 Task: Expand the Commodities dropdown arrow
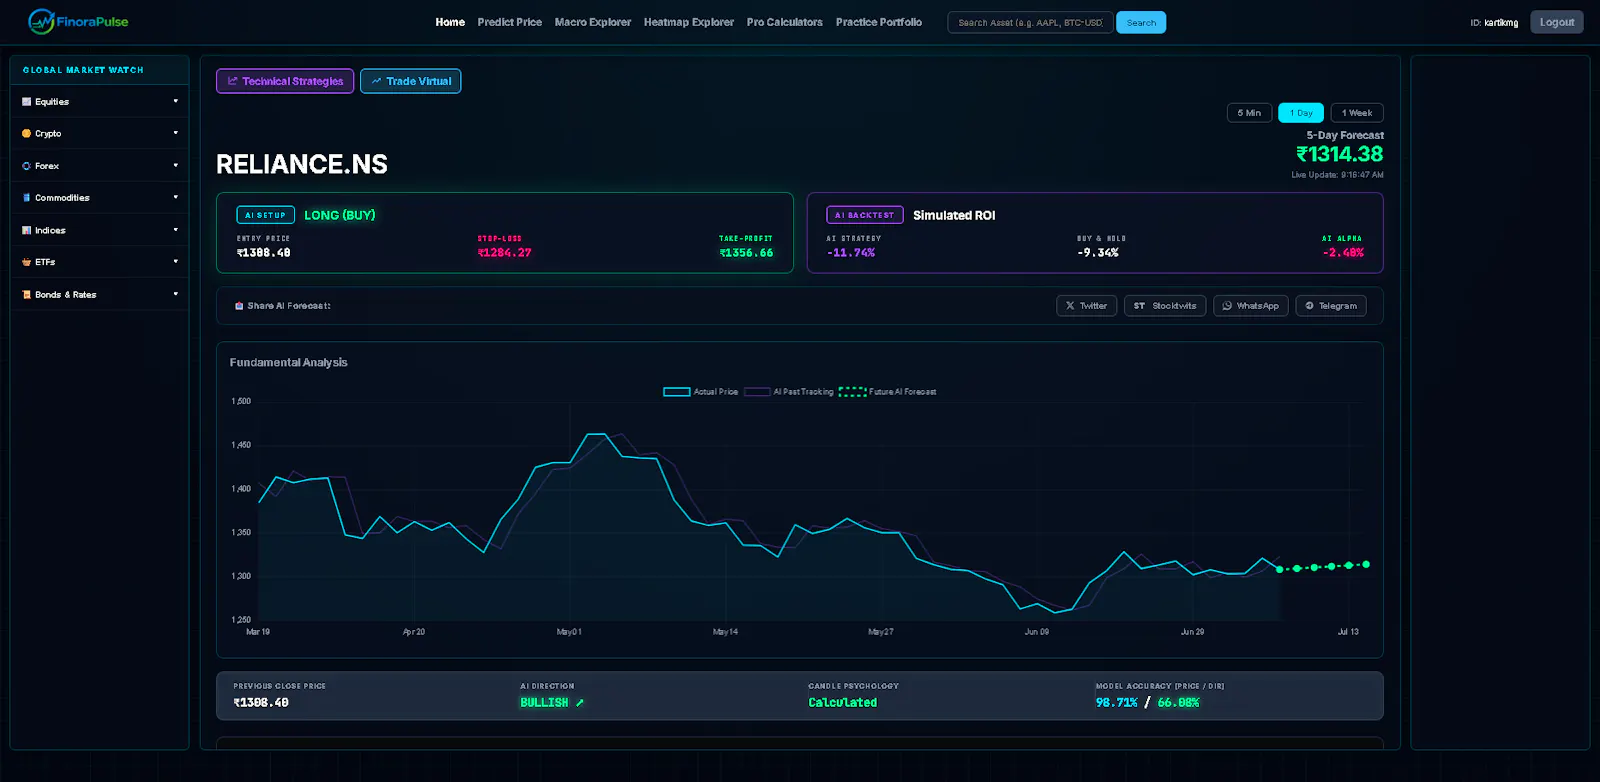click(175, 197)
